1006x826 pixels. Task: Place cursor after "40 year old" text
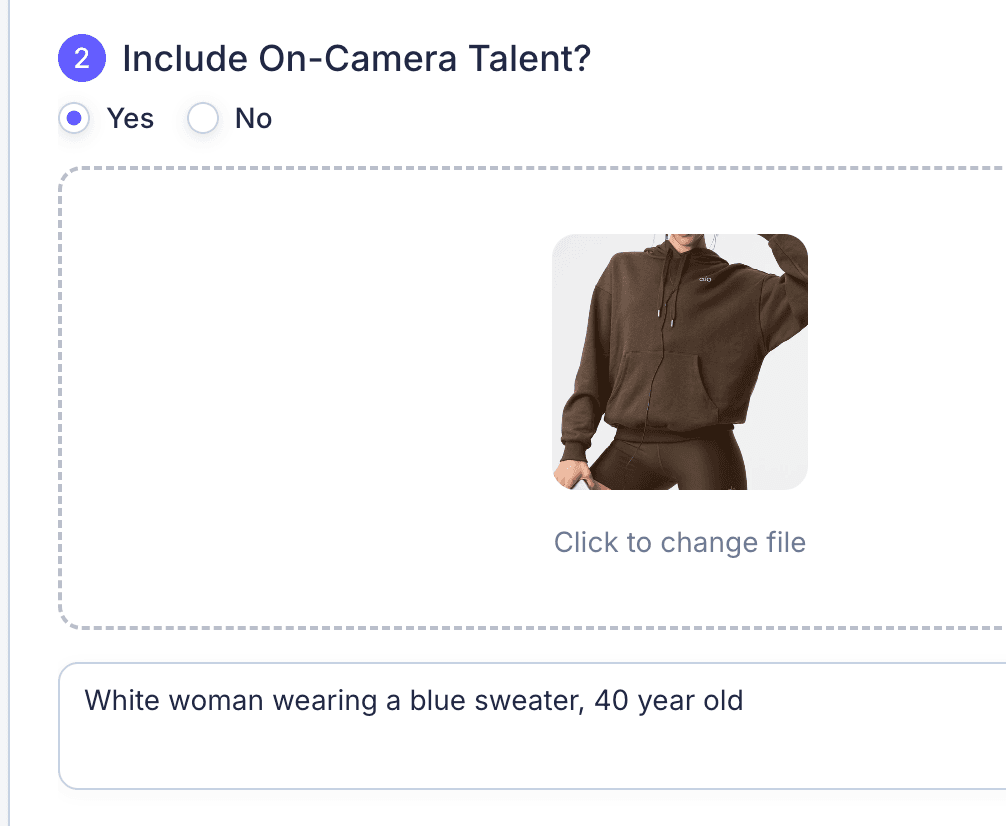point(745,700)
